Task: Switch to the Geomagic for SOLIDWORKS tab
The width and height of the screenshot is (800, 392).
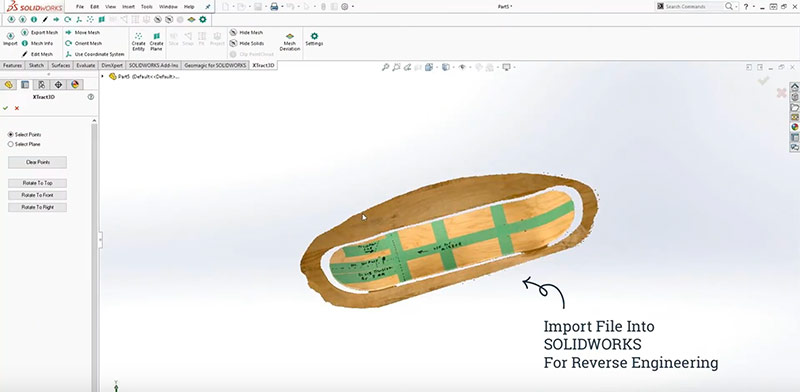Action: (x=215, y=65)
